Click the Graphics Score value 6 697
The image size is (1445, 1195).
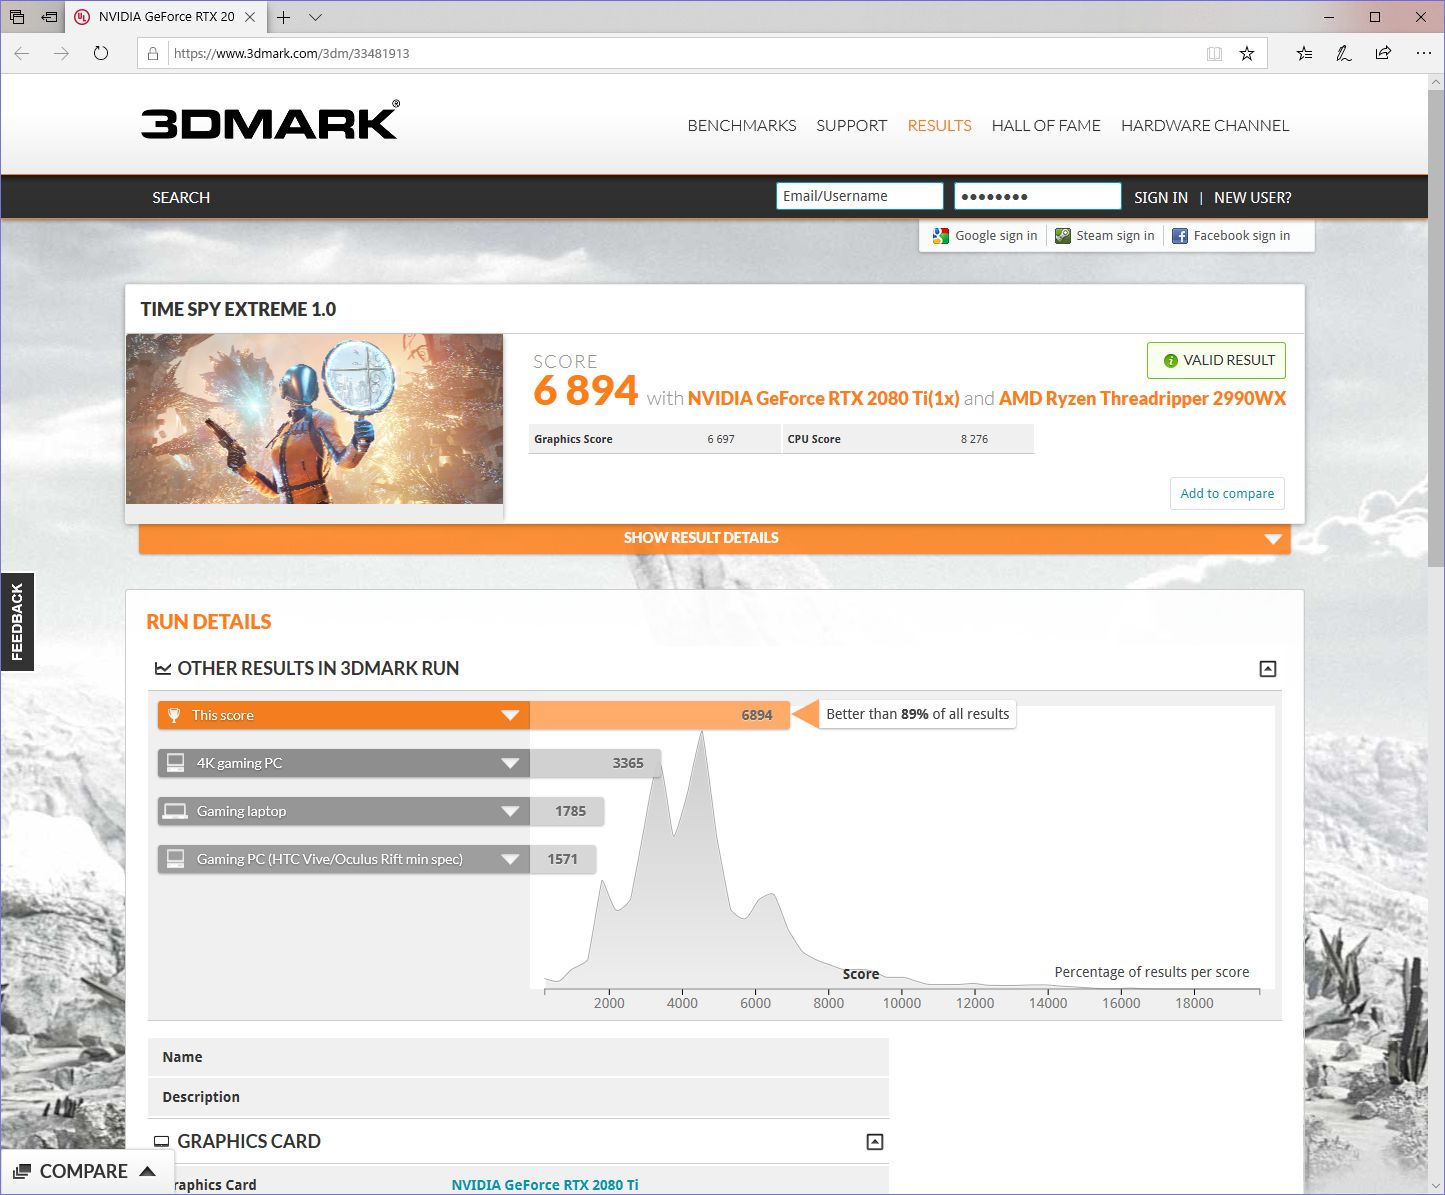[x=721, y=439]
